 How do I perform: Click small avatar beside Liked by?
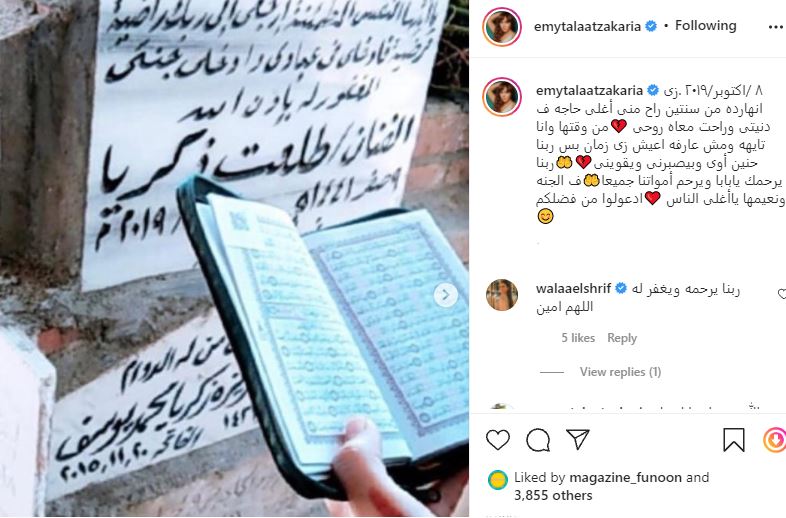pyautogui.click(x=497, y=480)
